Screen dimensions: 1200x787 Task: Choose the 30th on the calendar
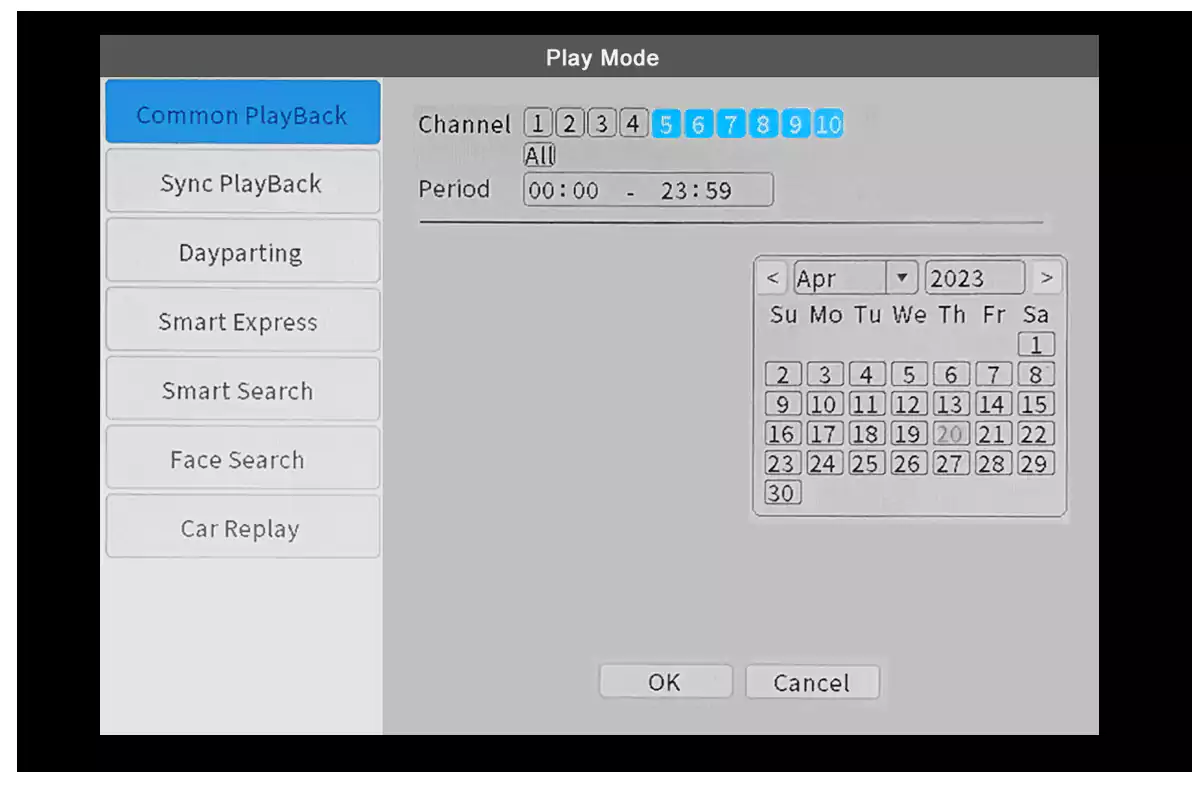[x=783, y=493]
